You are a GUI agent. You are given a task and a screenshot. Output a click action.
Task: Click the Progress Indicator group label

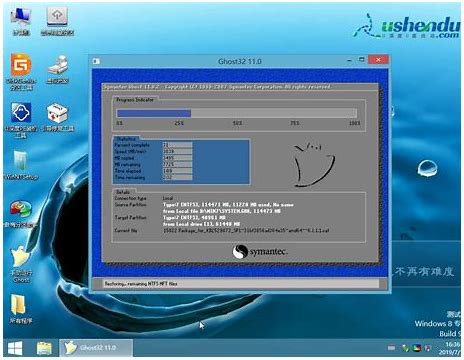135,100
